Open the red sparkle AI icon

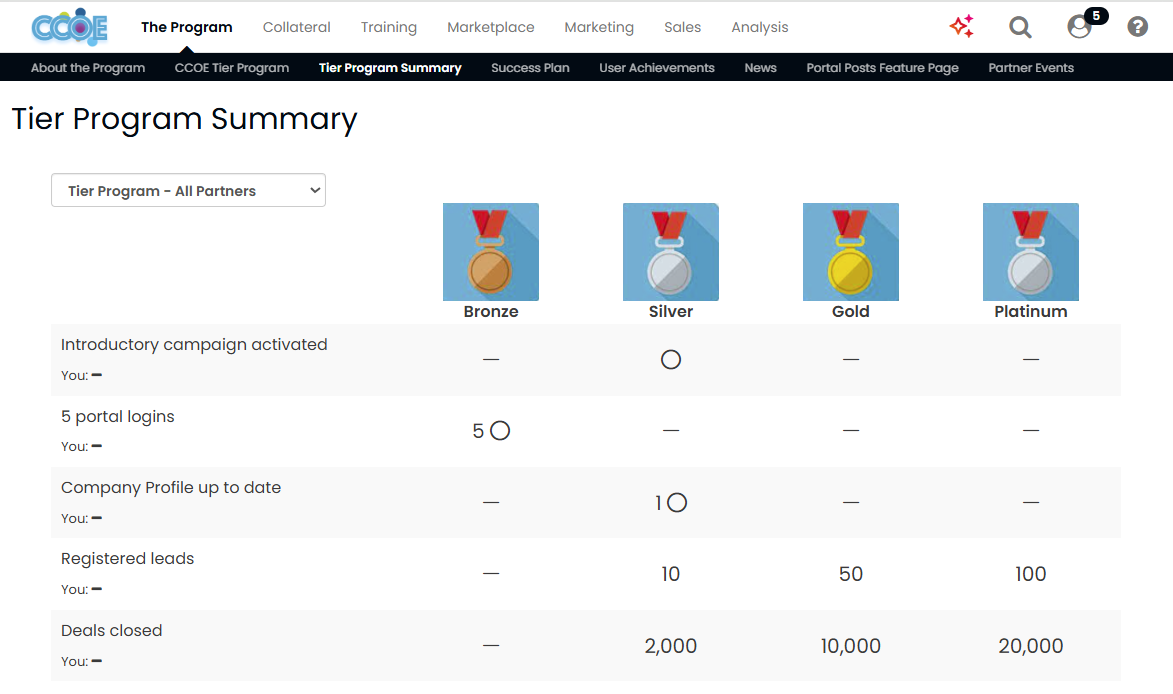[x=962, y=27]
